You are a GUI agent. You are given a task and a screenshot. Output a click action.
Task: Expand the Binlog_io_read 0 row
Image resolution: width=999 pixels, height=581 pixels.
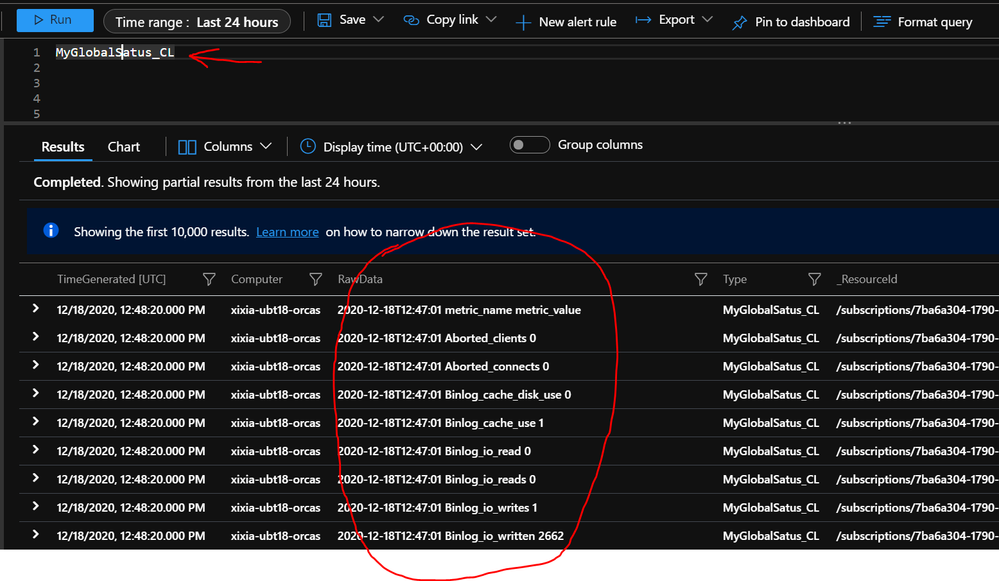36,450
